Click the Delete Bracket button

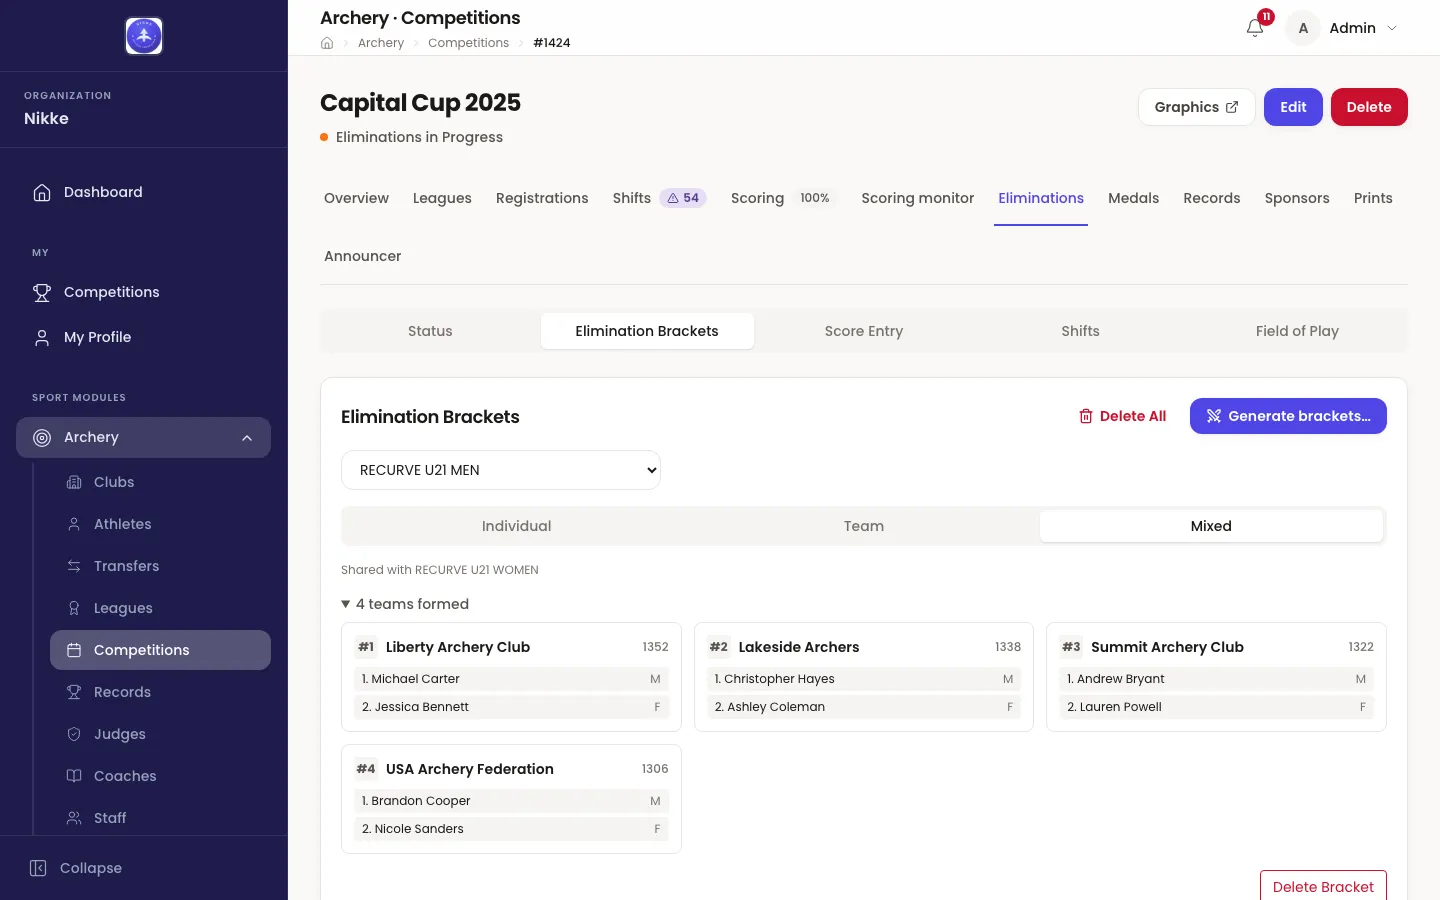tap(1323, 886)
